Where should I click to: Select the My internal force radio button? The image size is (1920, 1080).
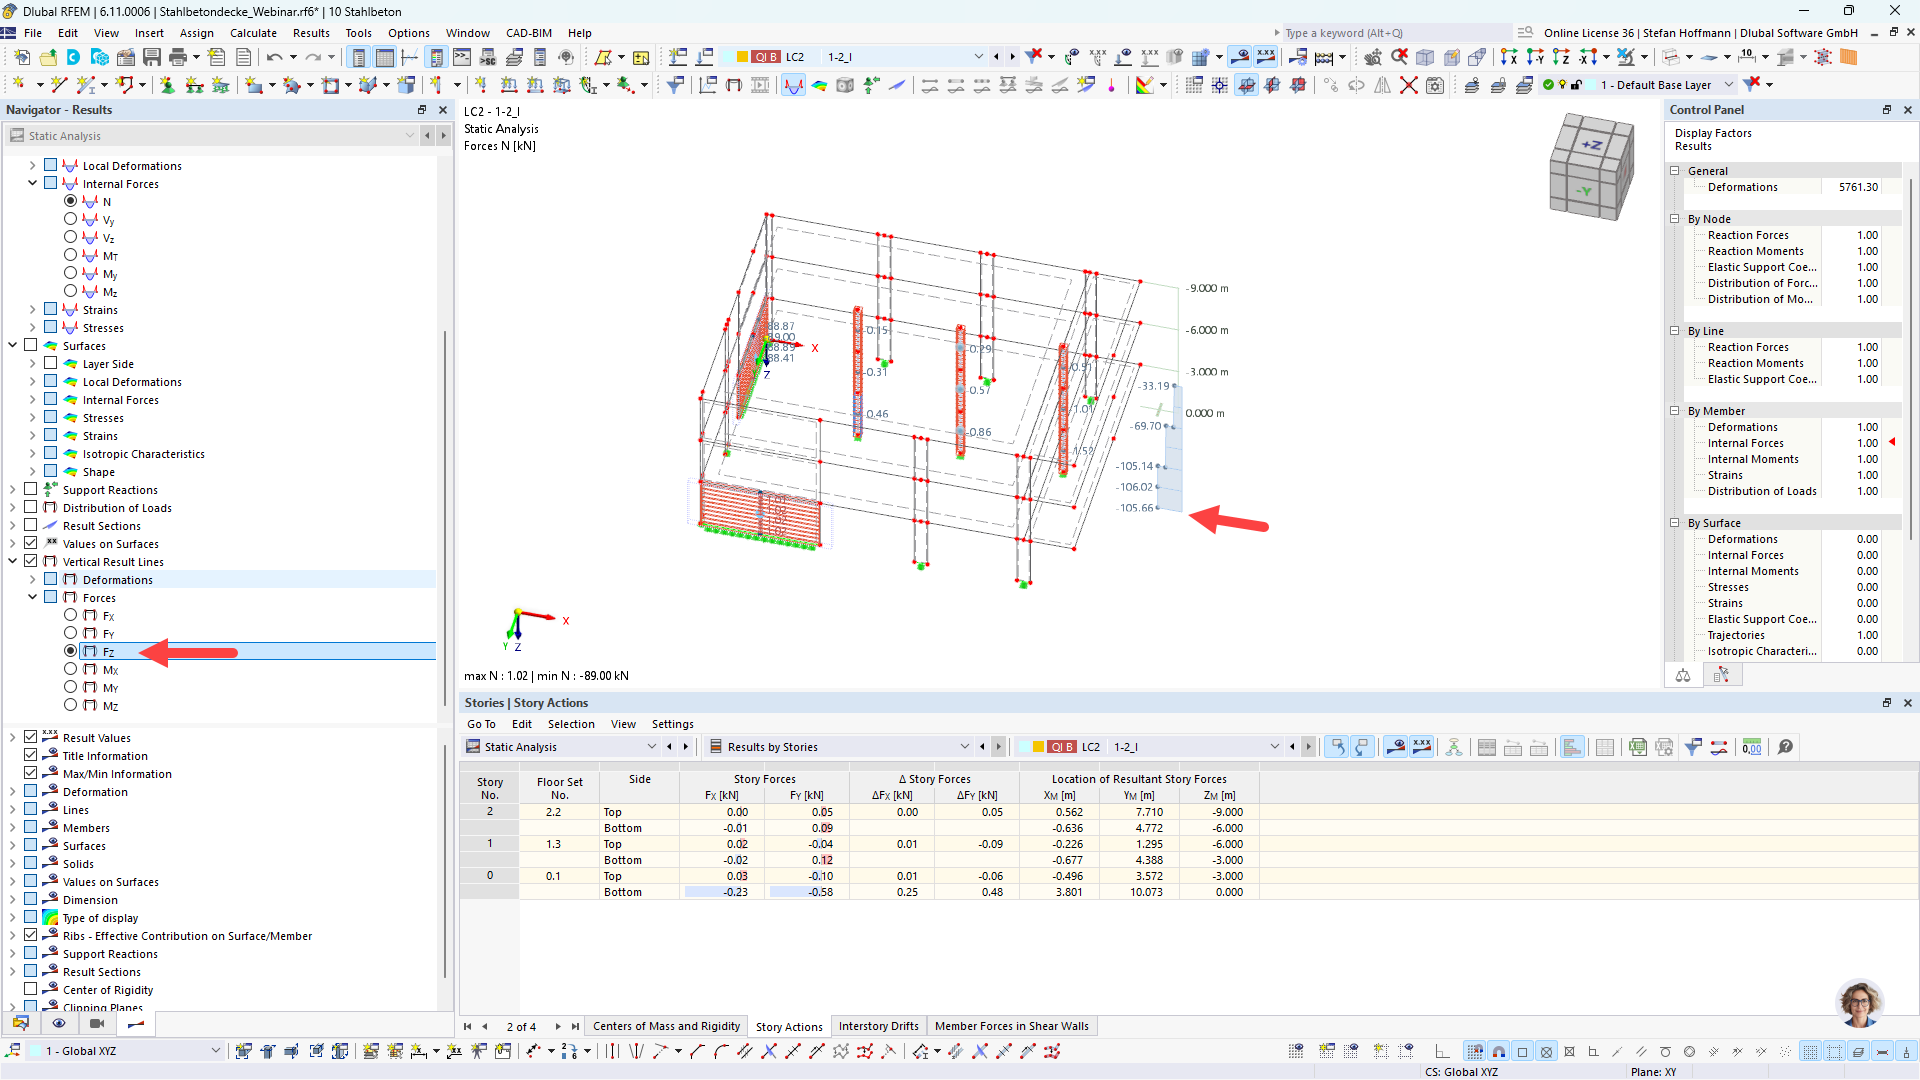tap(70, 273)
